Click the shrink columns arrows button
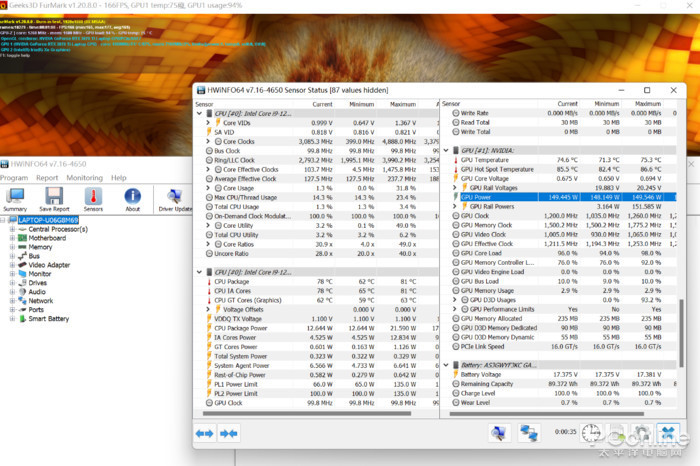 228,433
